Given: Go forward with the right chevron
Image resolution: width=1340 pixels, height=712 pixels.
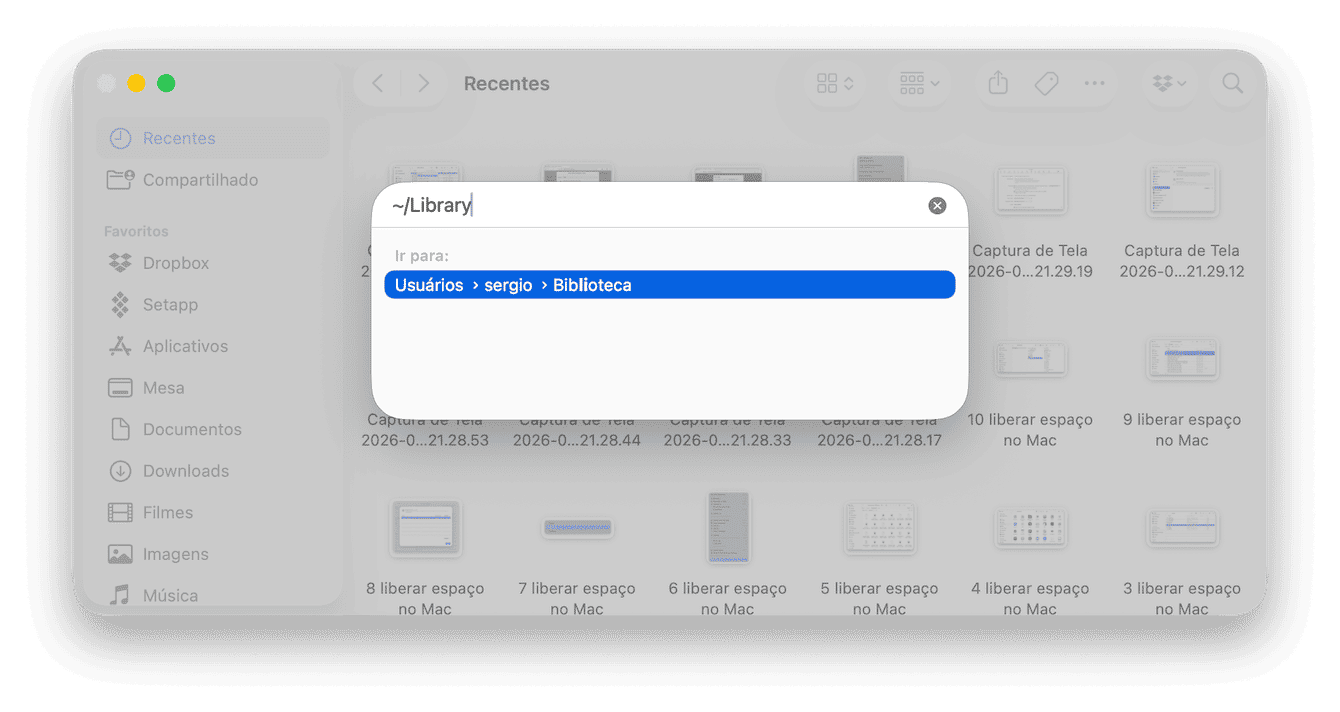Looking at the screenshot, I should 424,84.
